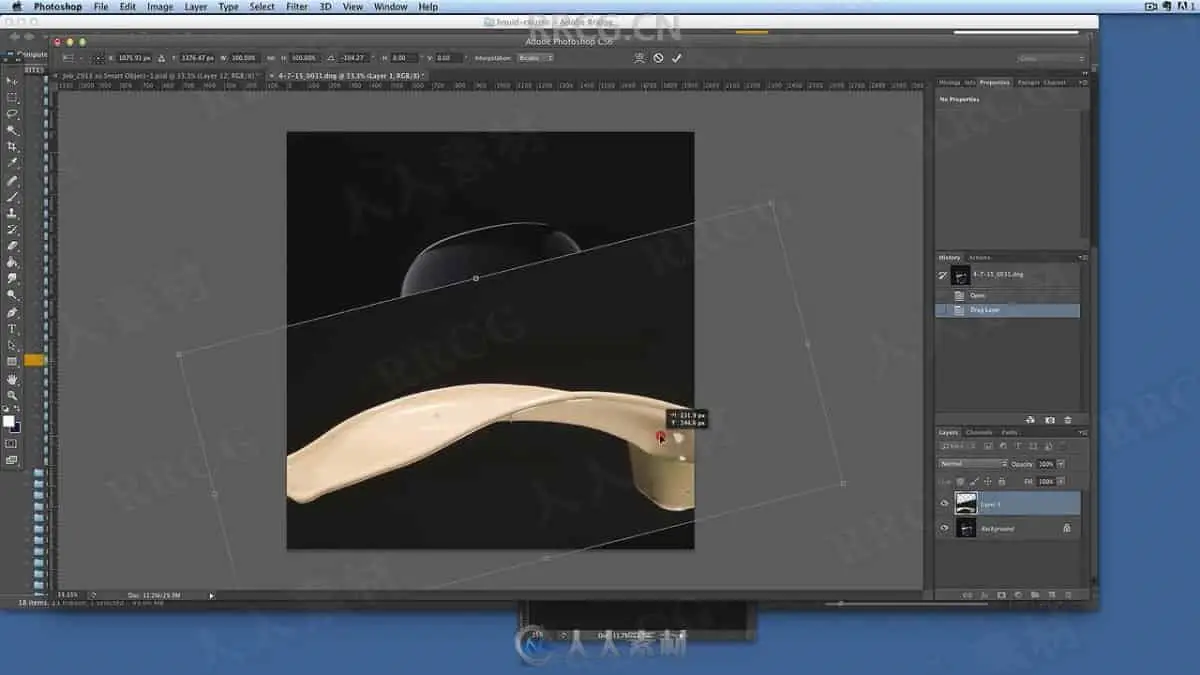Commit the transform with the checkmark

click(x=677, y=58)
